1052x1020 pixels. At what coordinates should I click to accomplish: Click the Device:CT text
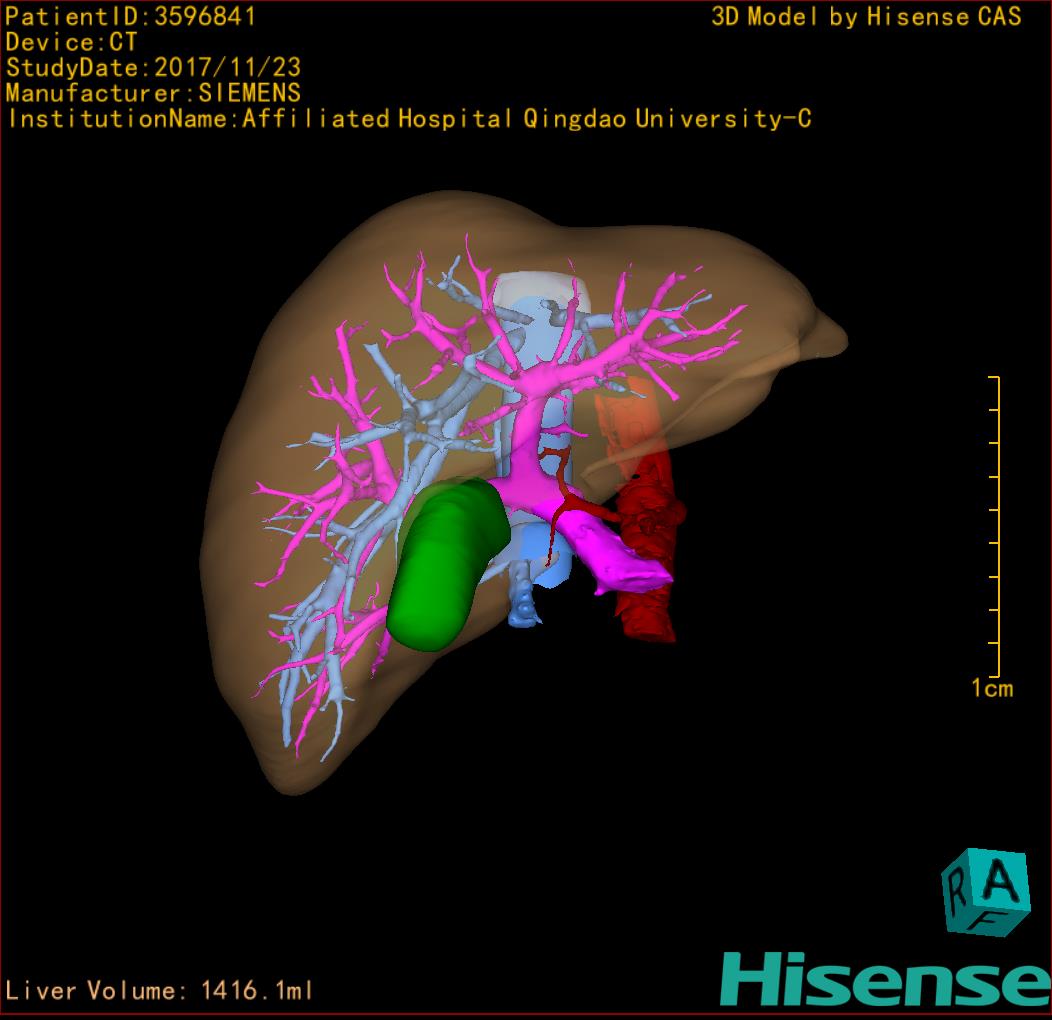(71, 42)
